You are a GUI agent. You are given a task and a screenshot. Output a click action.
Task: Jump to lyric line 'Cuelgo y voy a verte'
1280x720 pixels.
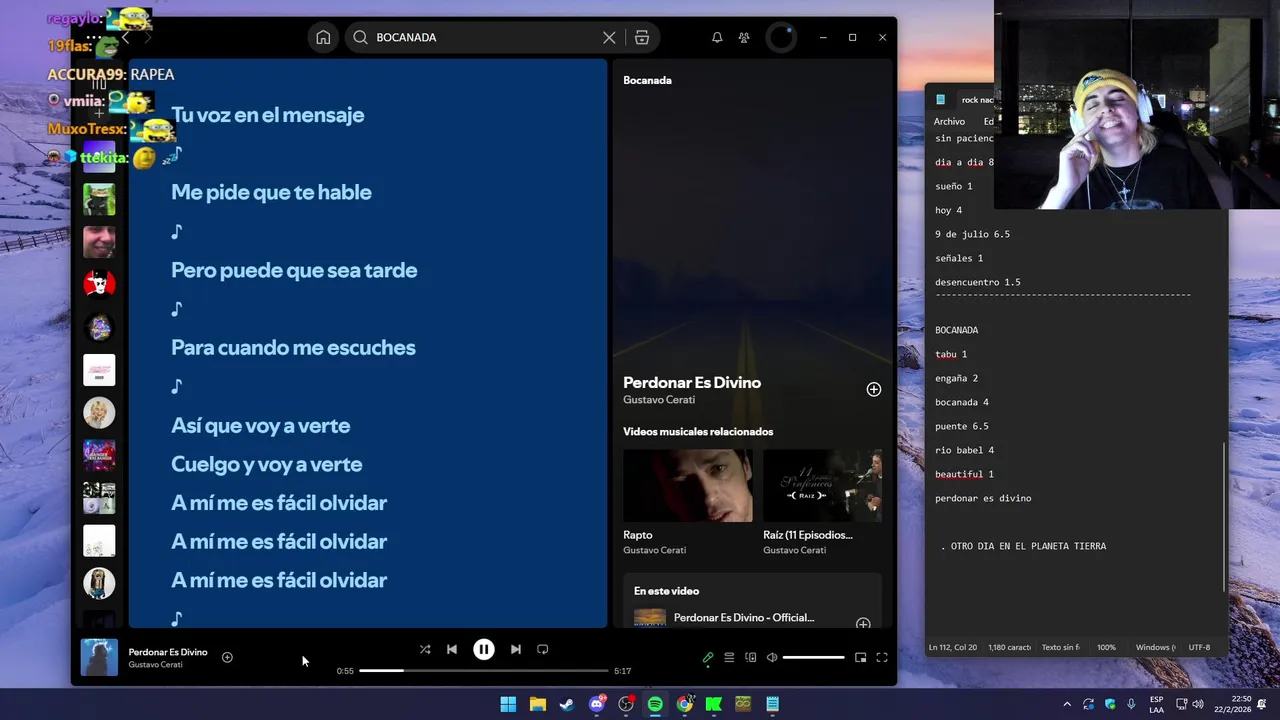click(266, 464)
